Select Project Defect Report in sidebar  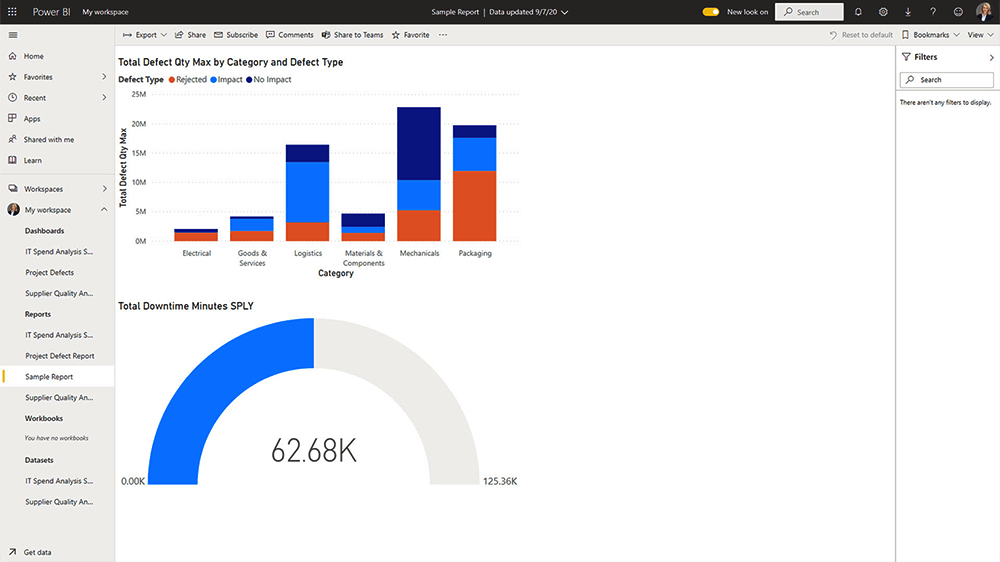click(59, 356)
